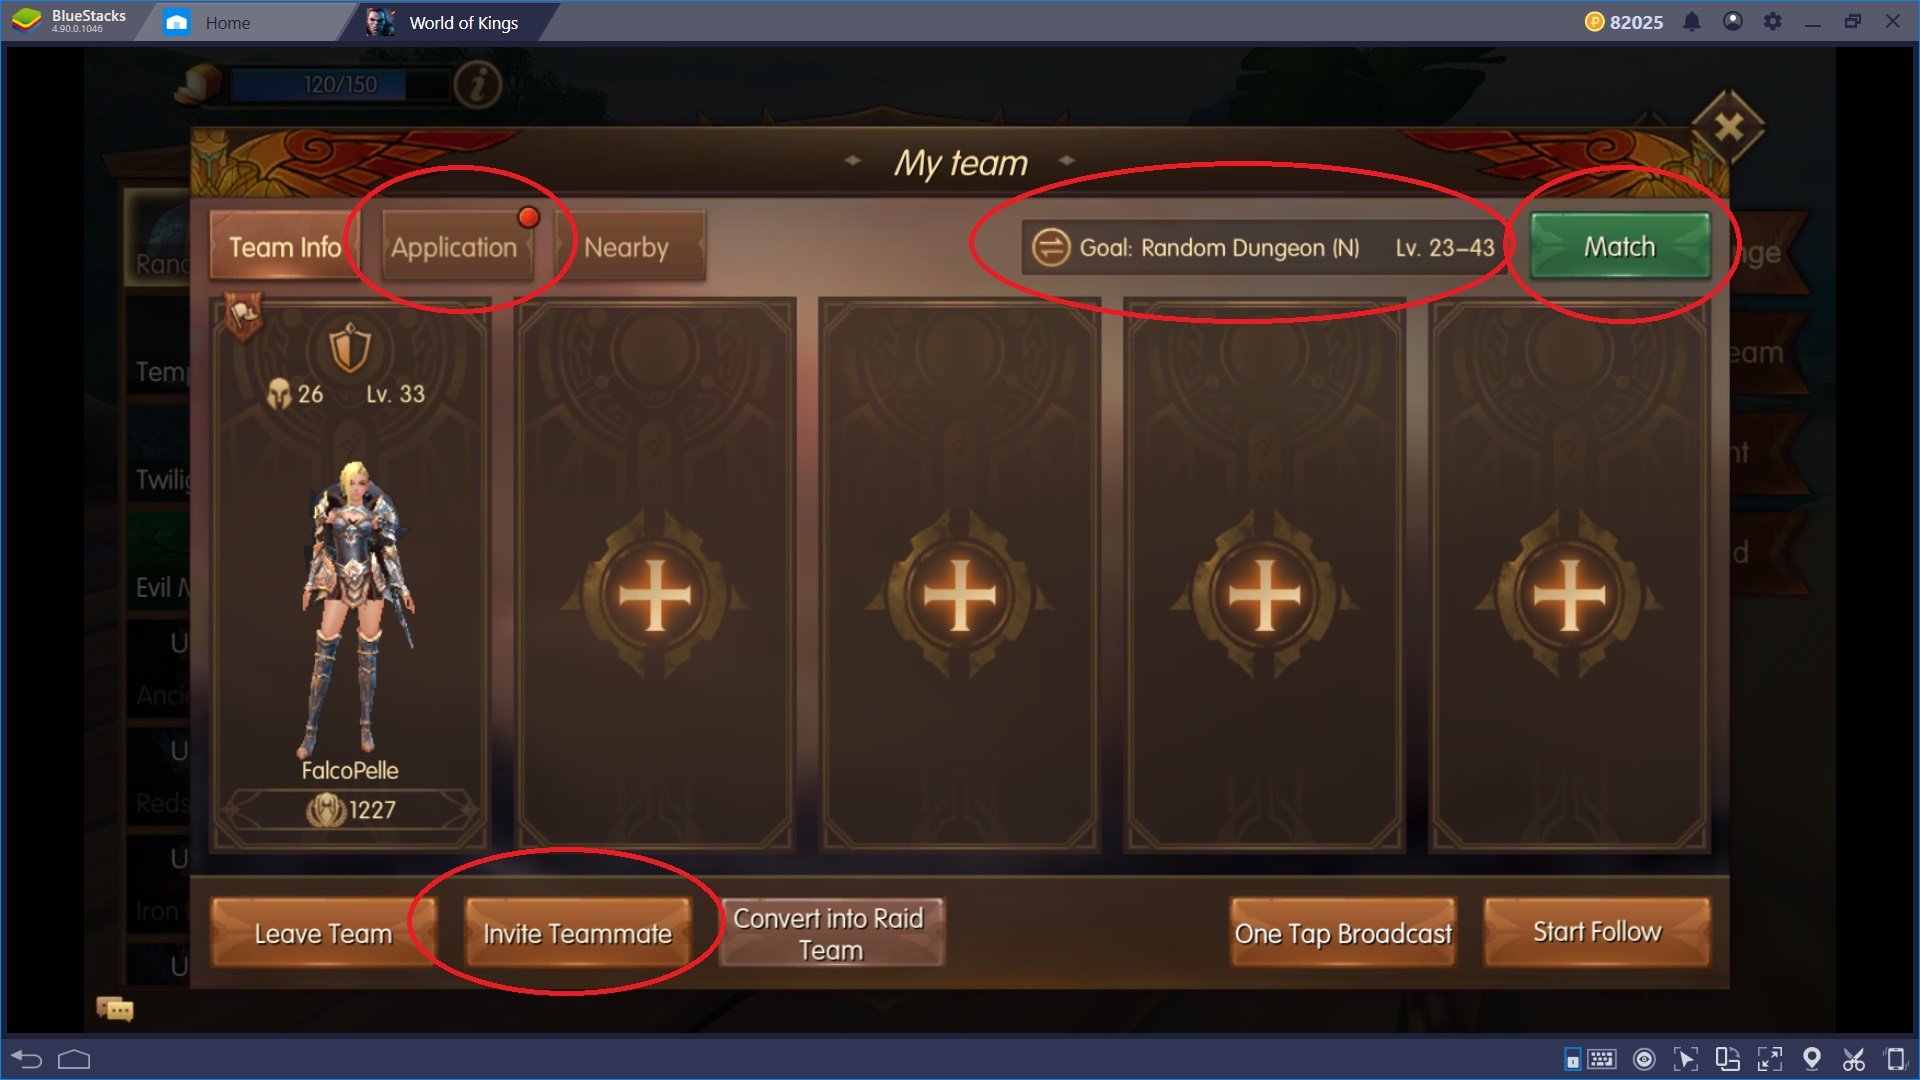The height and width of the screenshot is (1080, 1920).
Task: Select the Invite Teammate button
Action: tap(576, 932)
